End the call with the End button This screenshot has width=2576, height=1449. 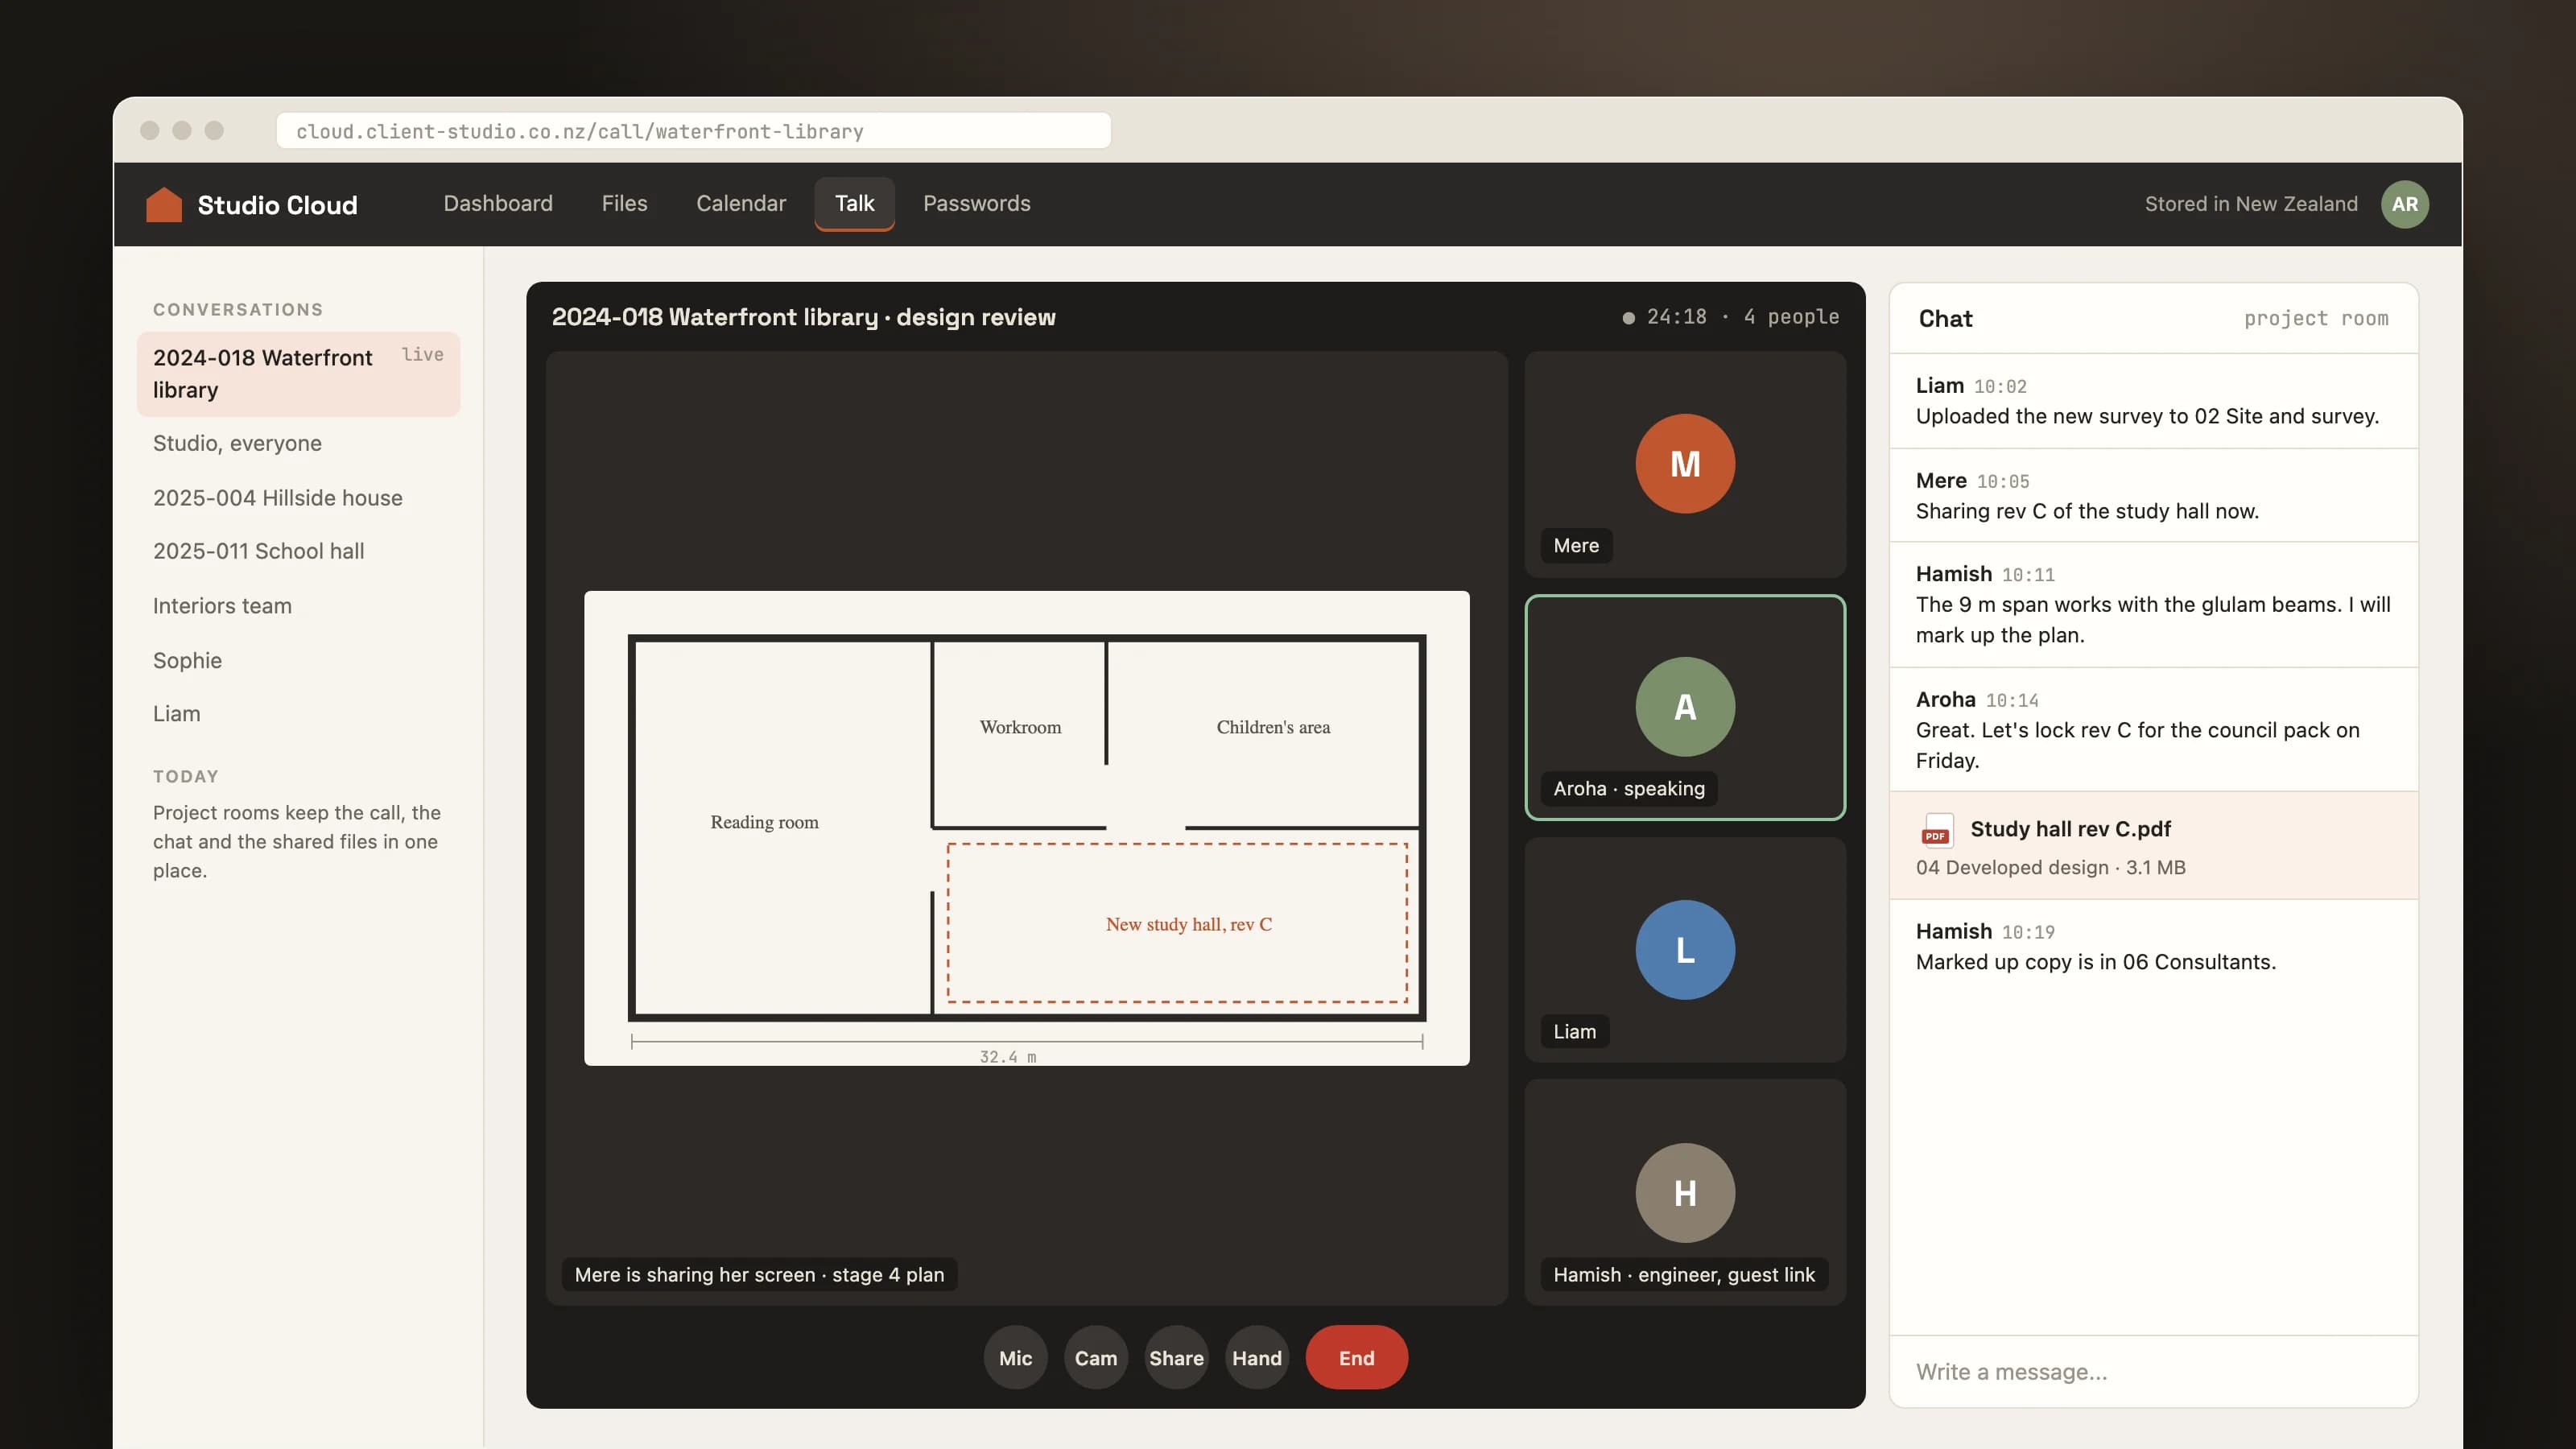1356,1358
